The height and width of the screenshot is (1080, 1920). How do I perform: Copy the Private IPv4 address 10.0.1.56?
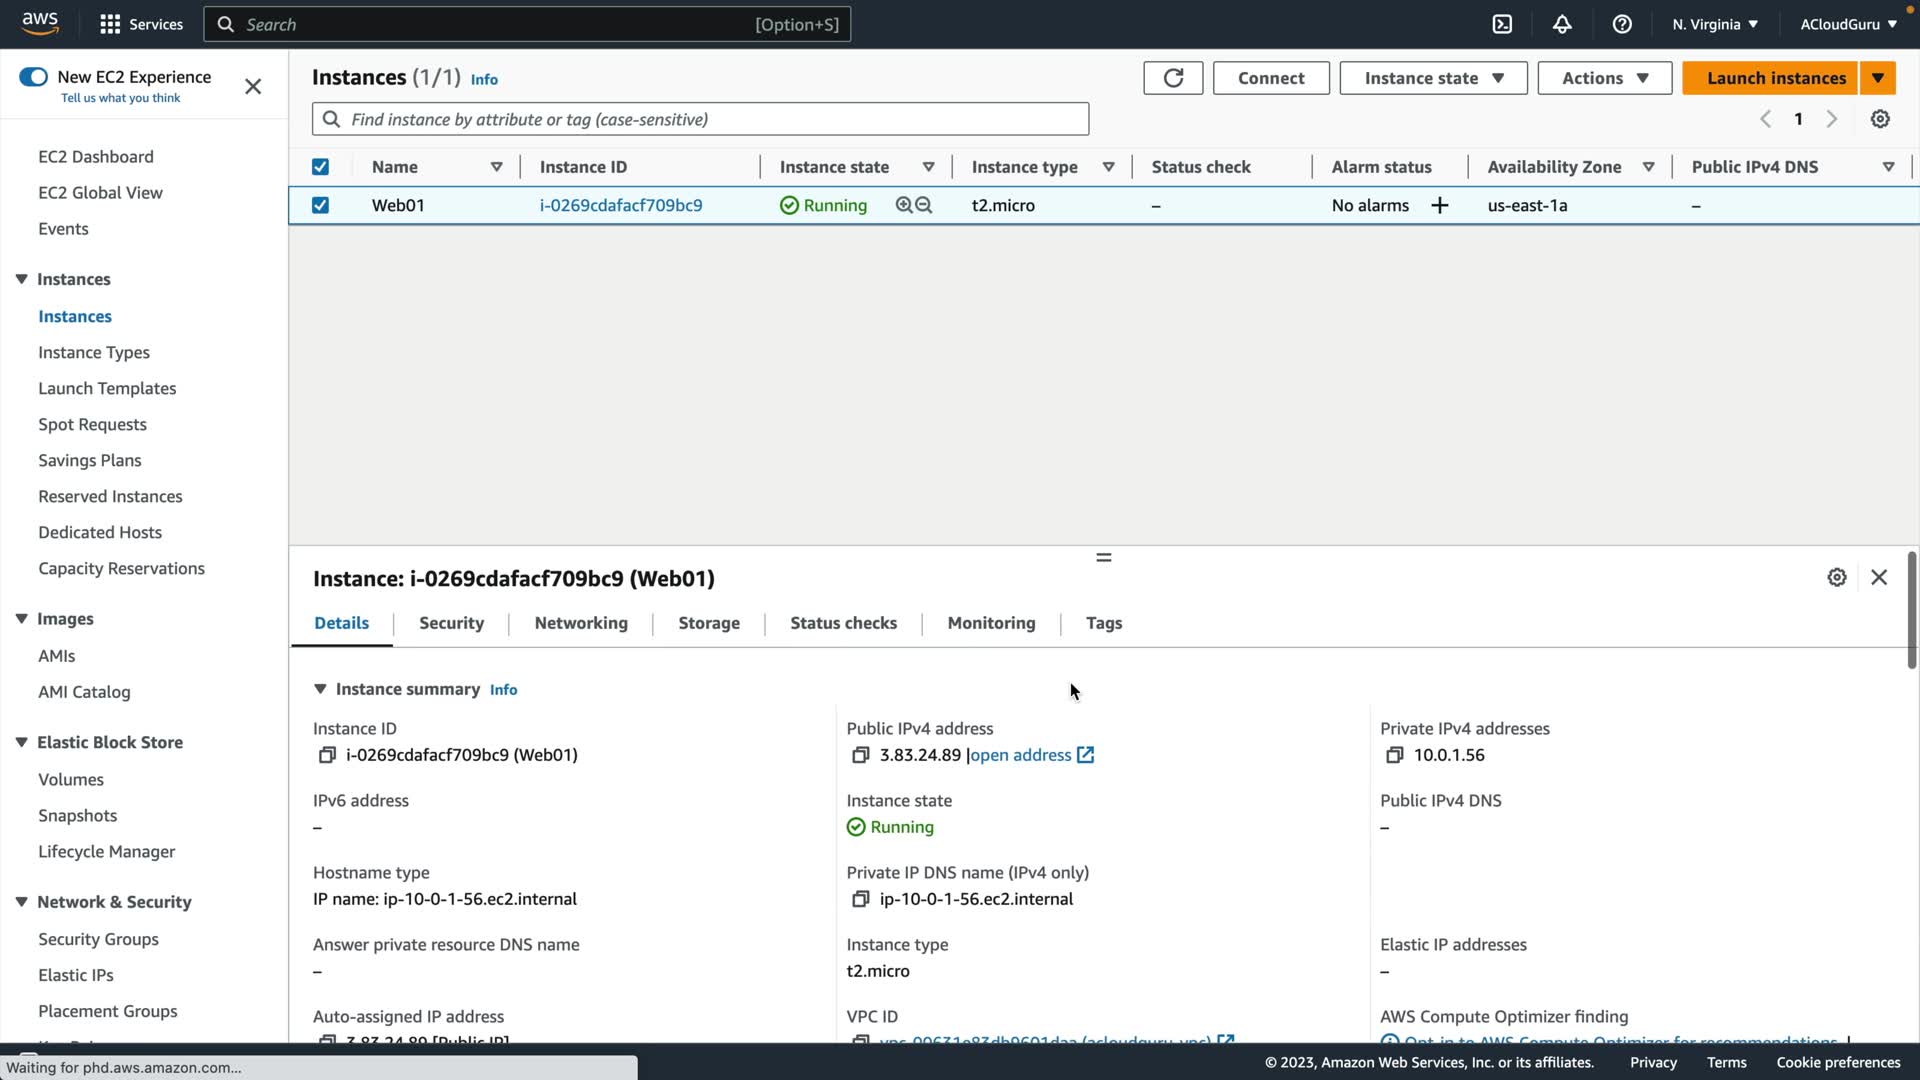click(1394, 755)
